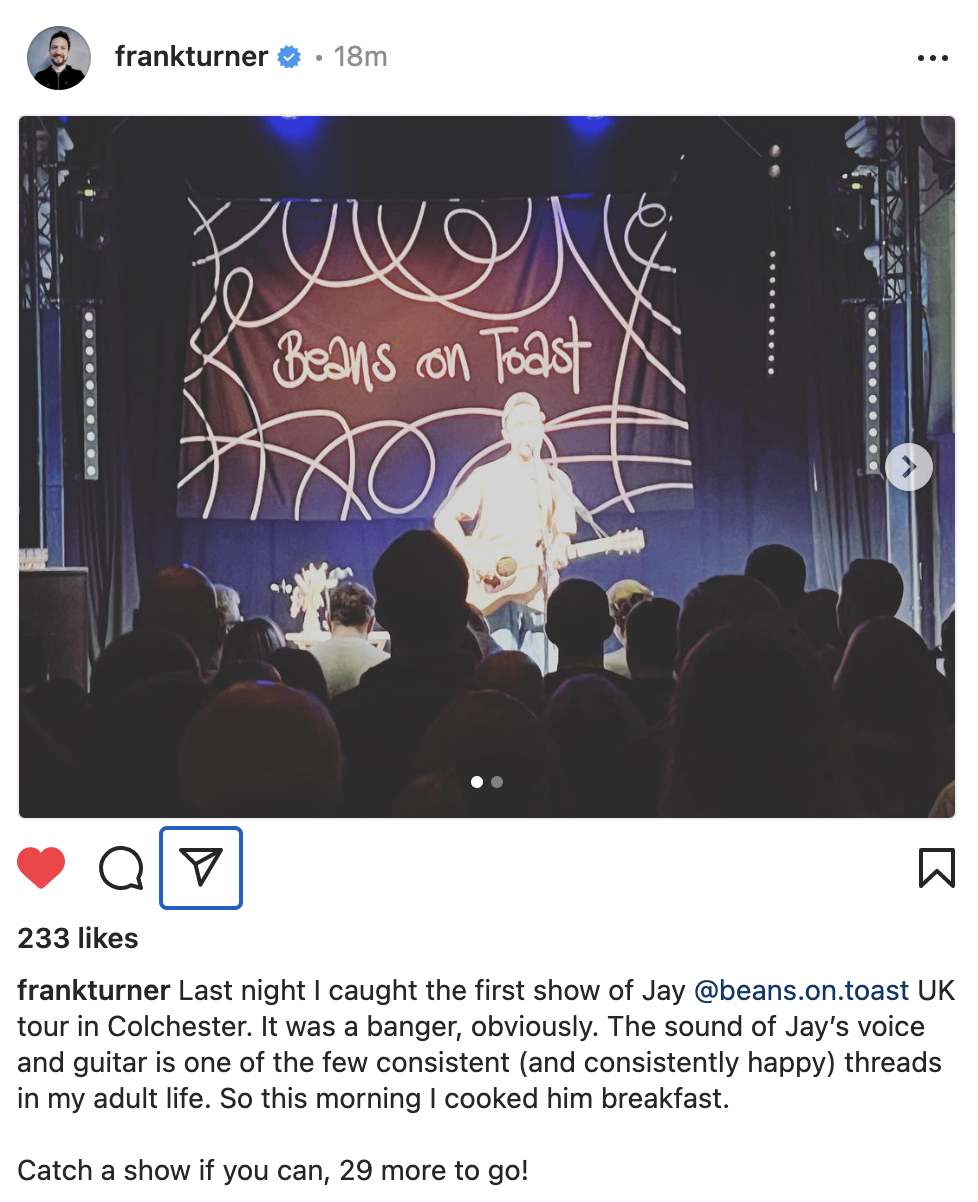Open the @beans.on.toast mention link

801,991
